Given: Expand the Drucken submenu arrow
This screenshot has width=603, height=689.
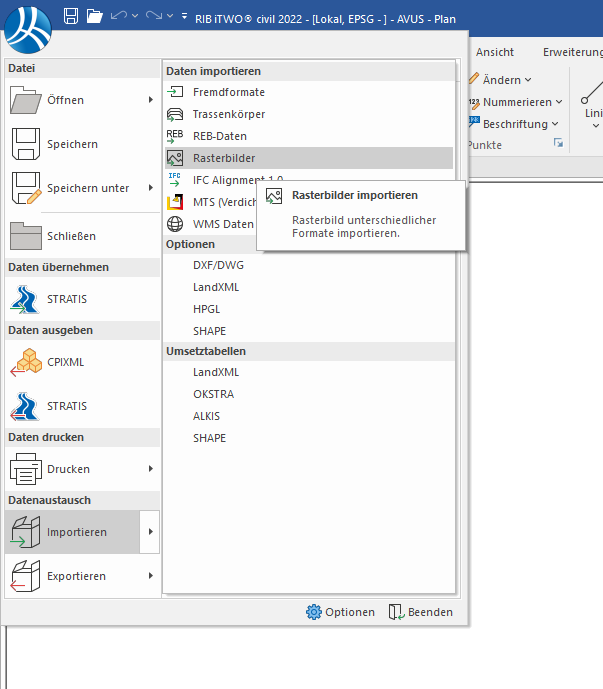Looking at the screenshot, I should click(x=151, y=468).
